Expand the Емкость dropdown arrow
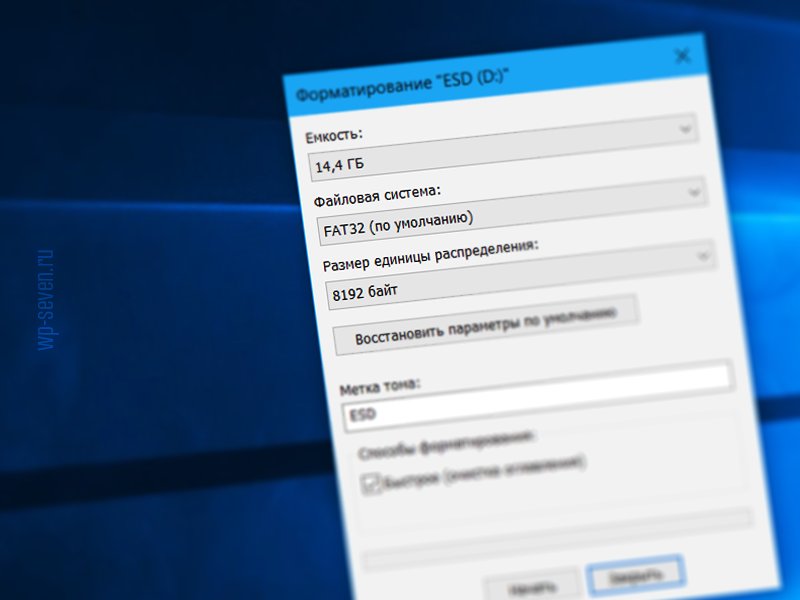The width and height of the screenshot is (800, 600). pos(686,129)
